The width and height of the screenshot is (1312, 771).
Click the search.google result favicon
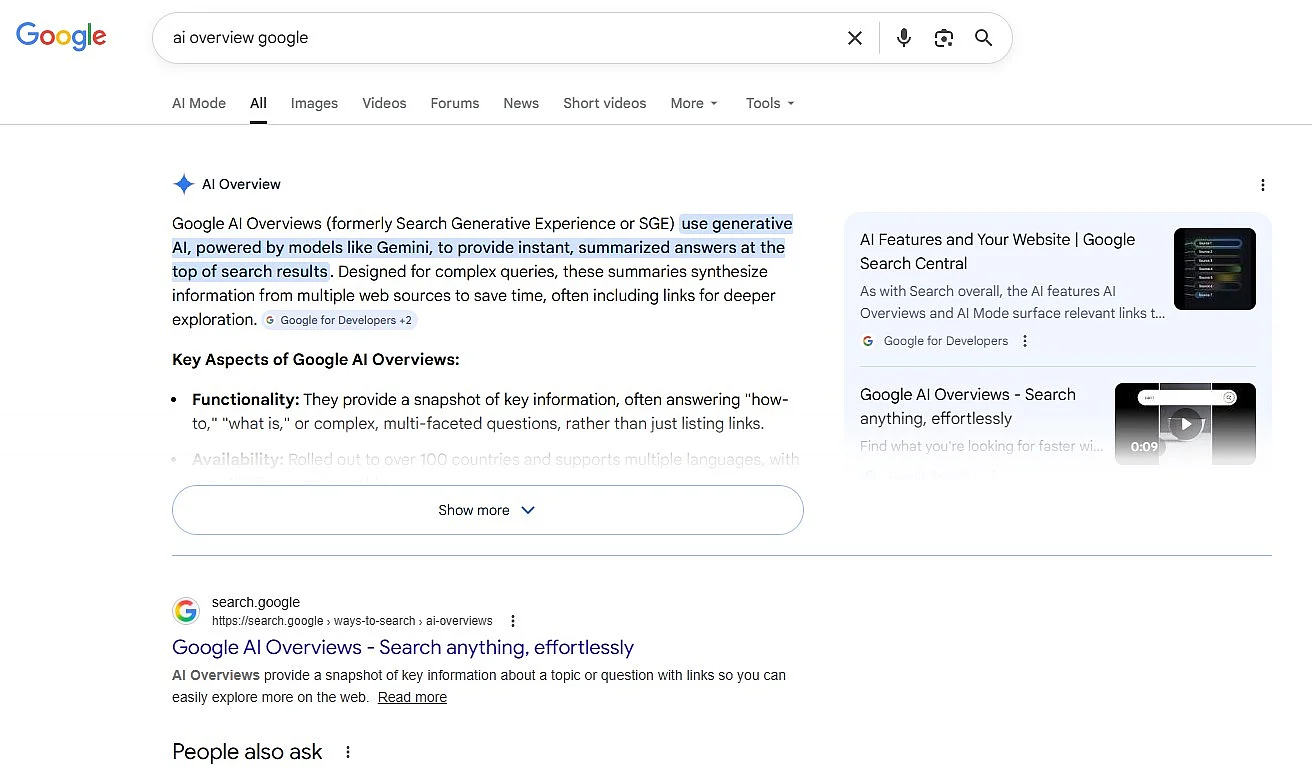tap(186, 611)
